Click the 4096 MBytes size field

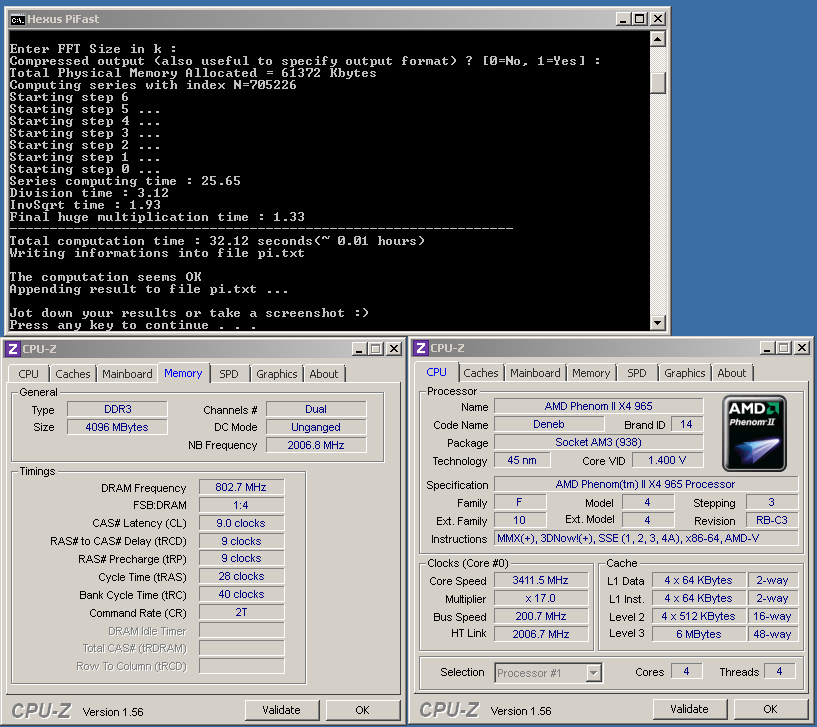117,427
